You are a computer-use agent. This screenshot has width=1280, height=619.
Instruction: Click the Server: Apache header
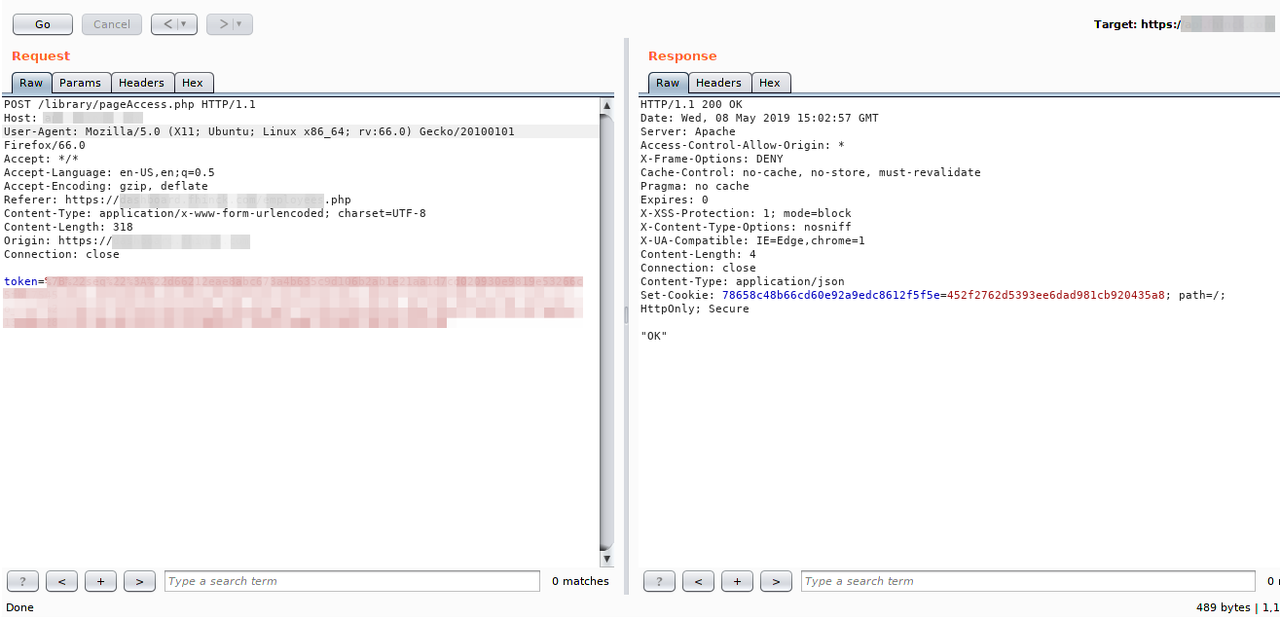(688, 132)
